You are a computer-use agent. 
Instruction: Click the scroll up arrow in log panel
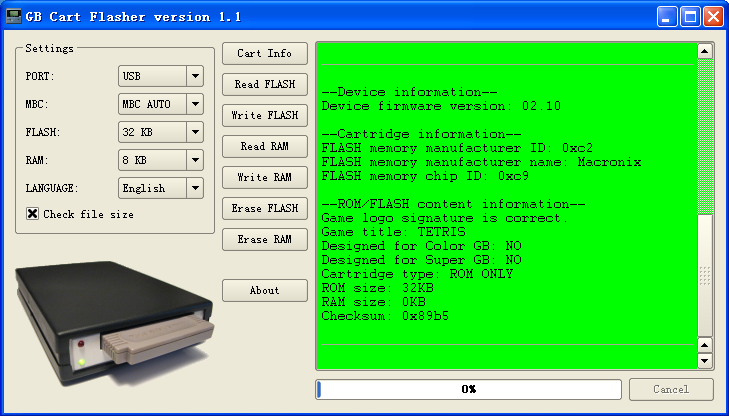(x=704, y=51)
